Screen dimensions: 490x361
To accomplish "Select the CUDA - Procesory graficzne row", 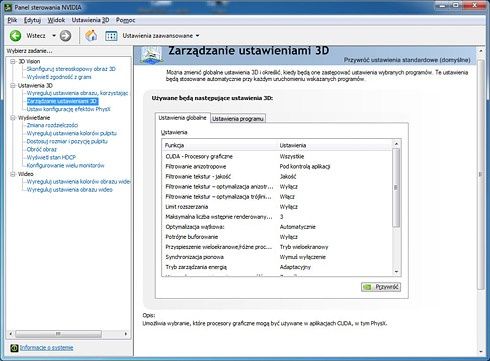I will tap(277, 156).
